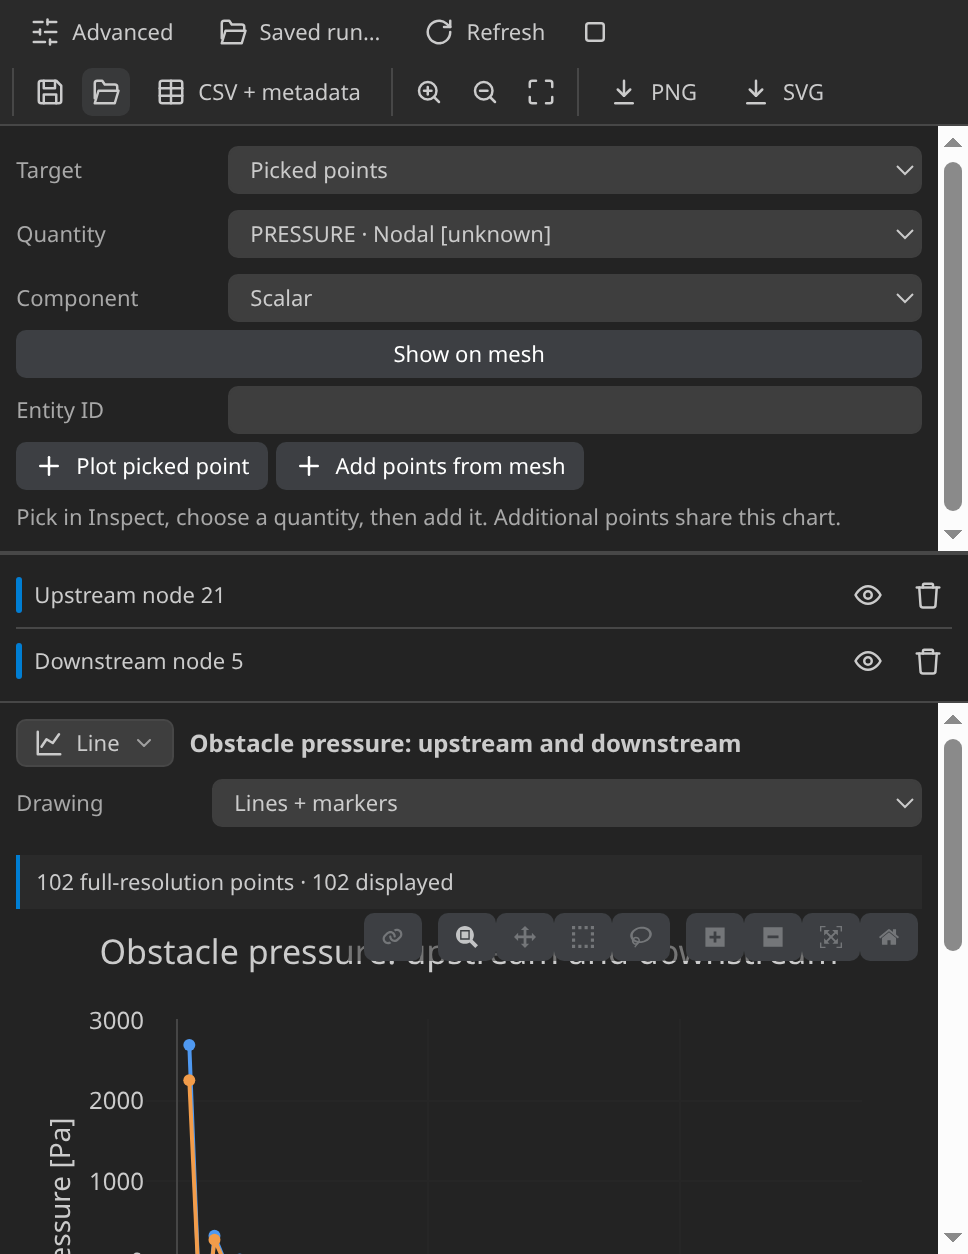Open the Component dropdown
This screenshot has width=968, height=1254.
click(x=575, y=298)
